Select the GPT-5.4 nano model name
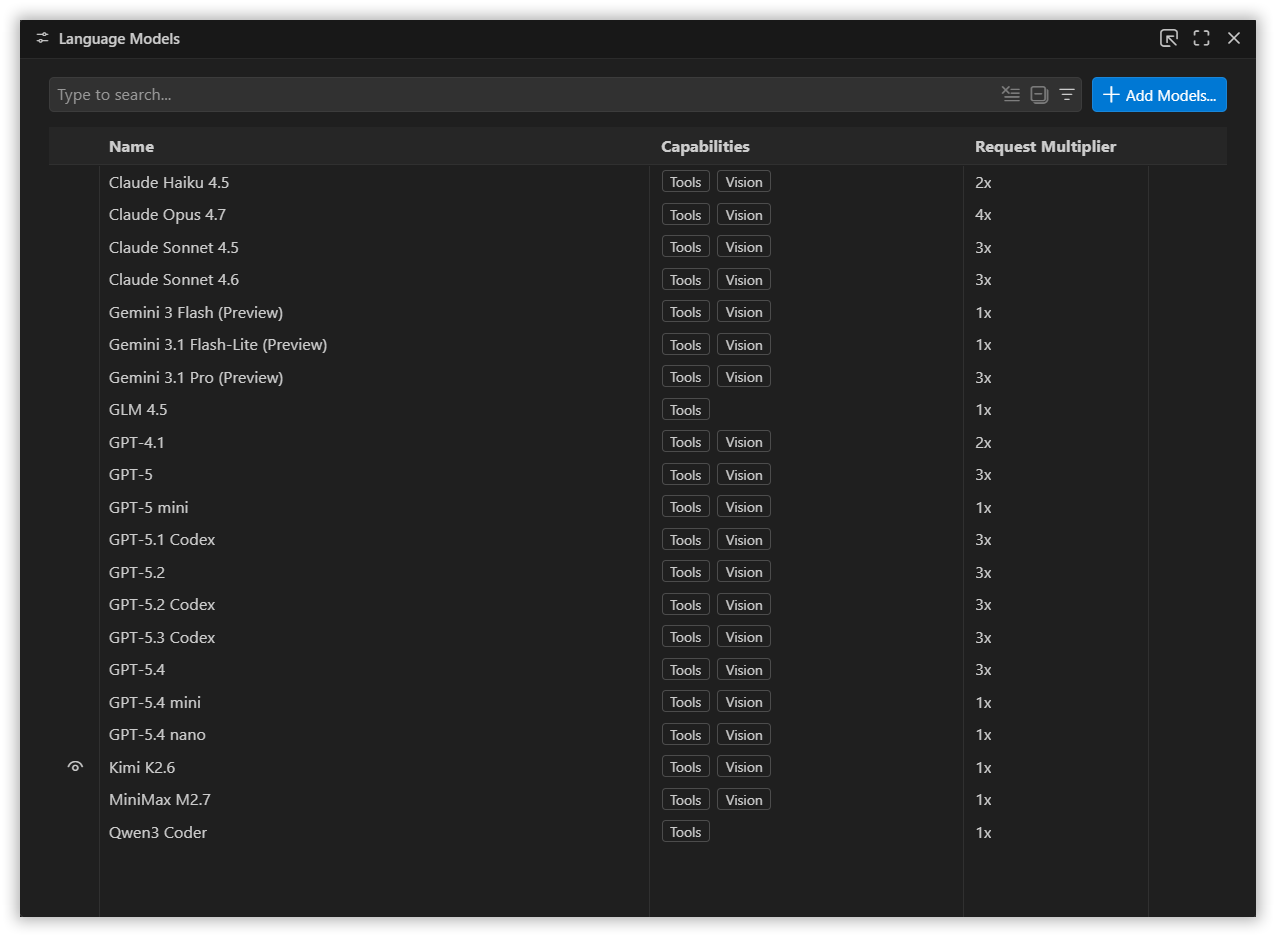 [157, 735]
